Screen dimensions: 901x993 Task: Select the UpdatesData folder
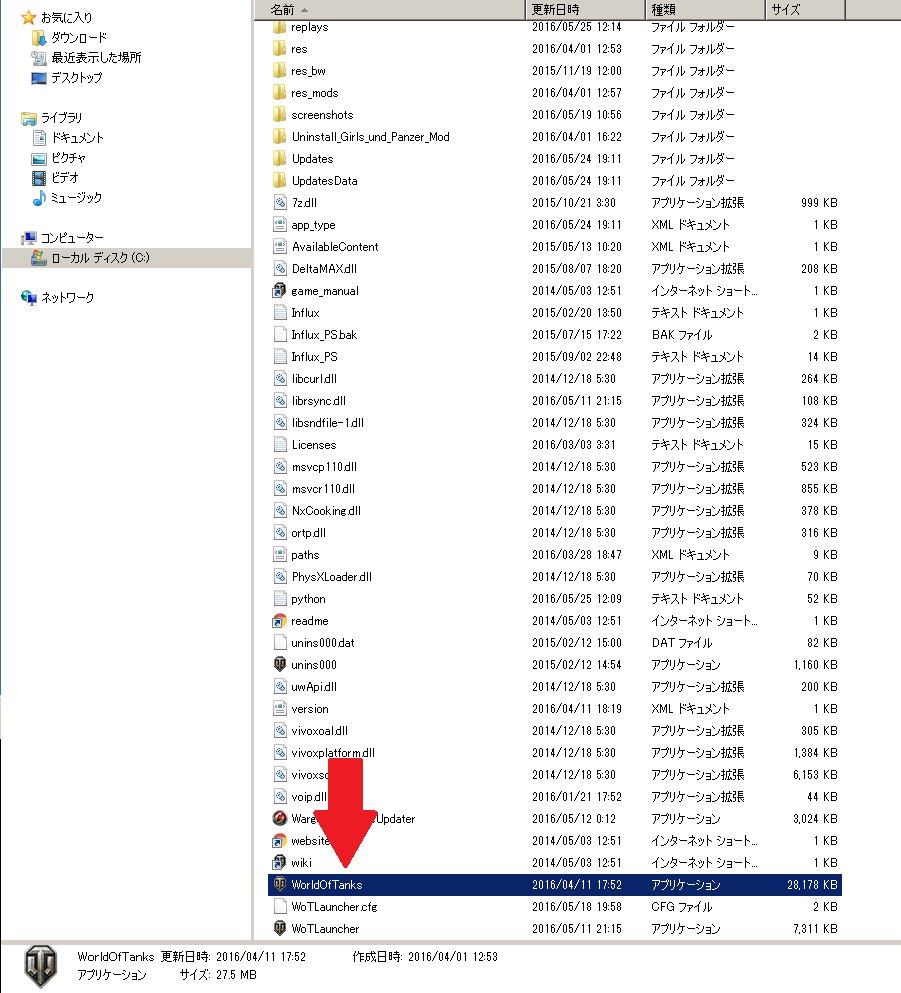324,180
